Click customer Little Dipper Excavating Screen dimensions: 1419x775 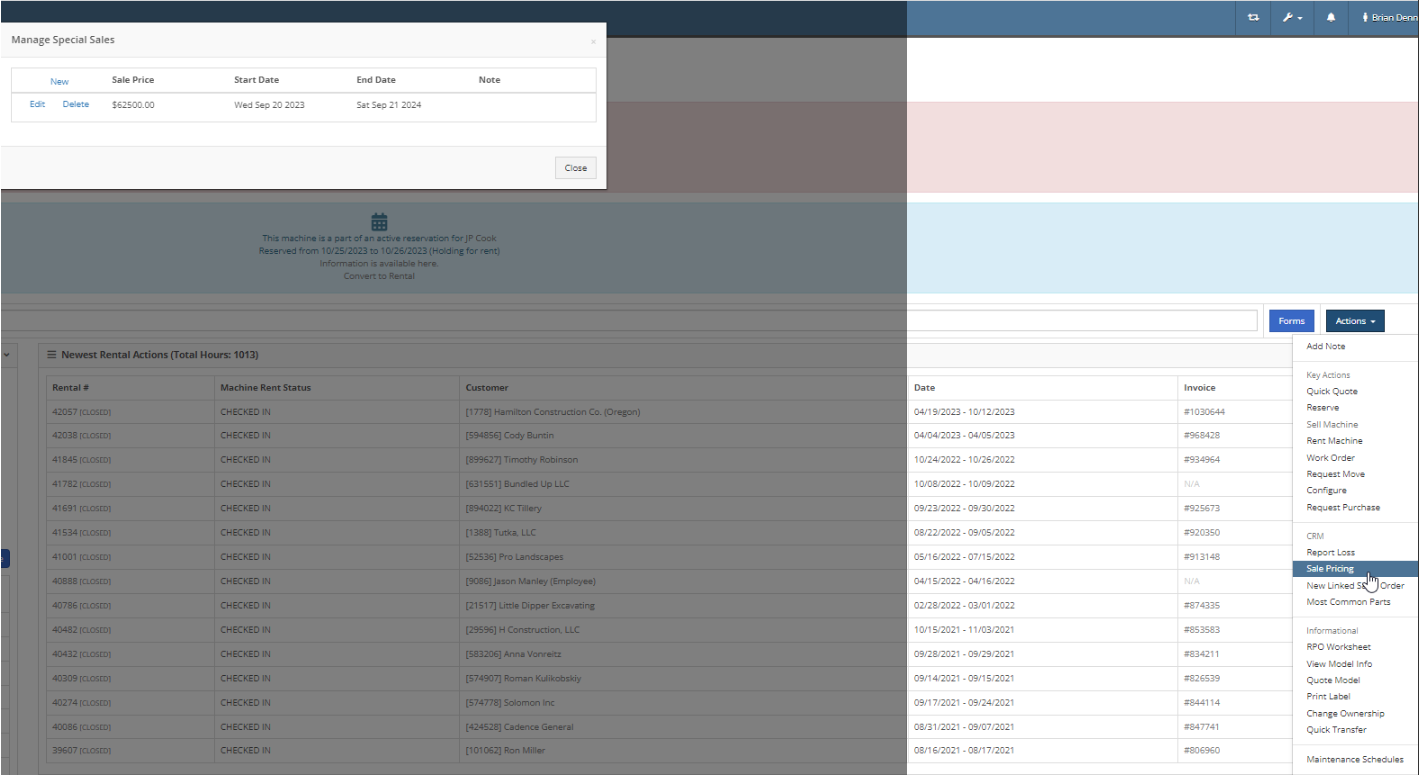[x=530, y=605]
